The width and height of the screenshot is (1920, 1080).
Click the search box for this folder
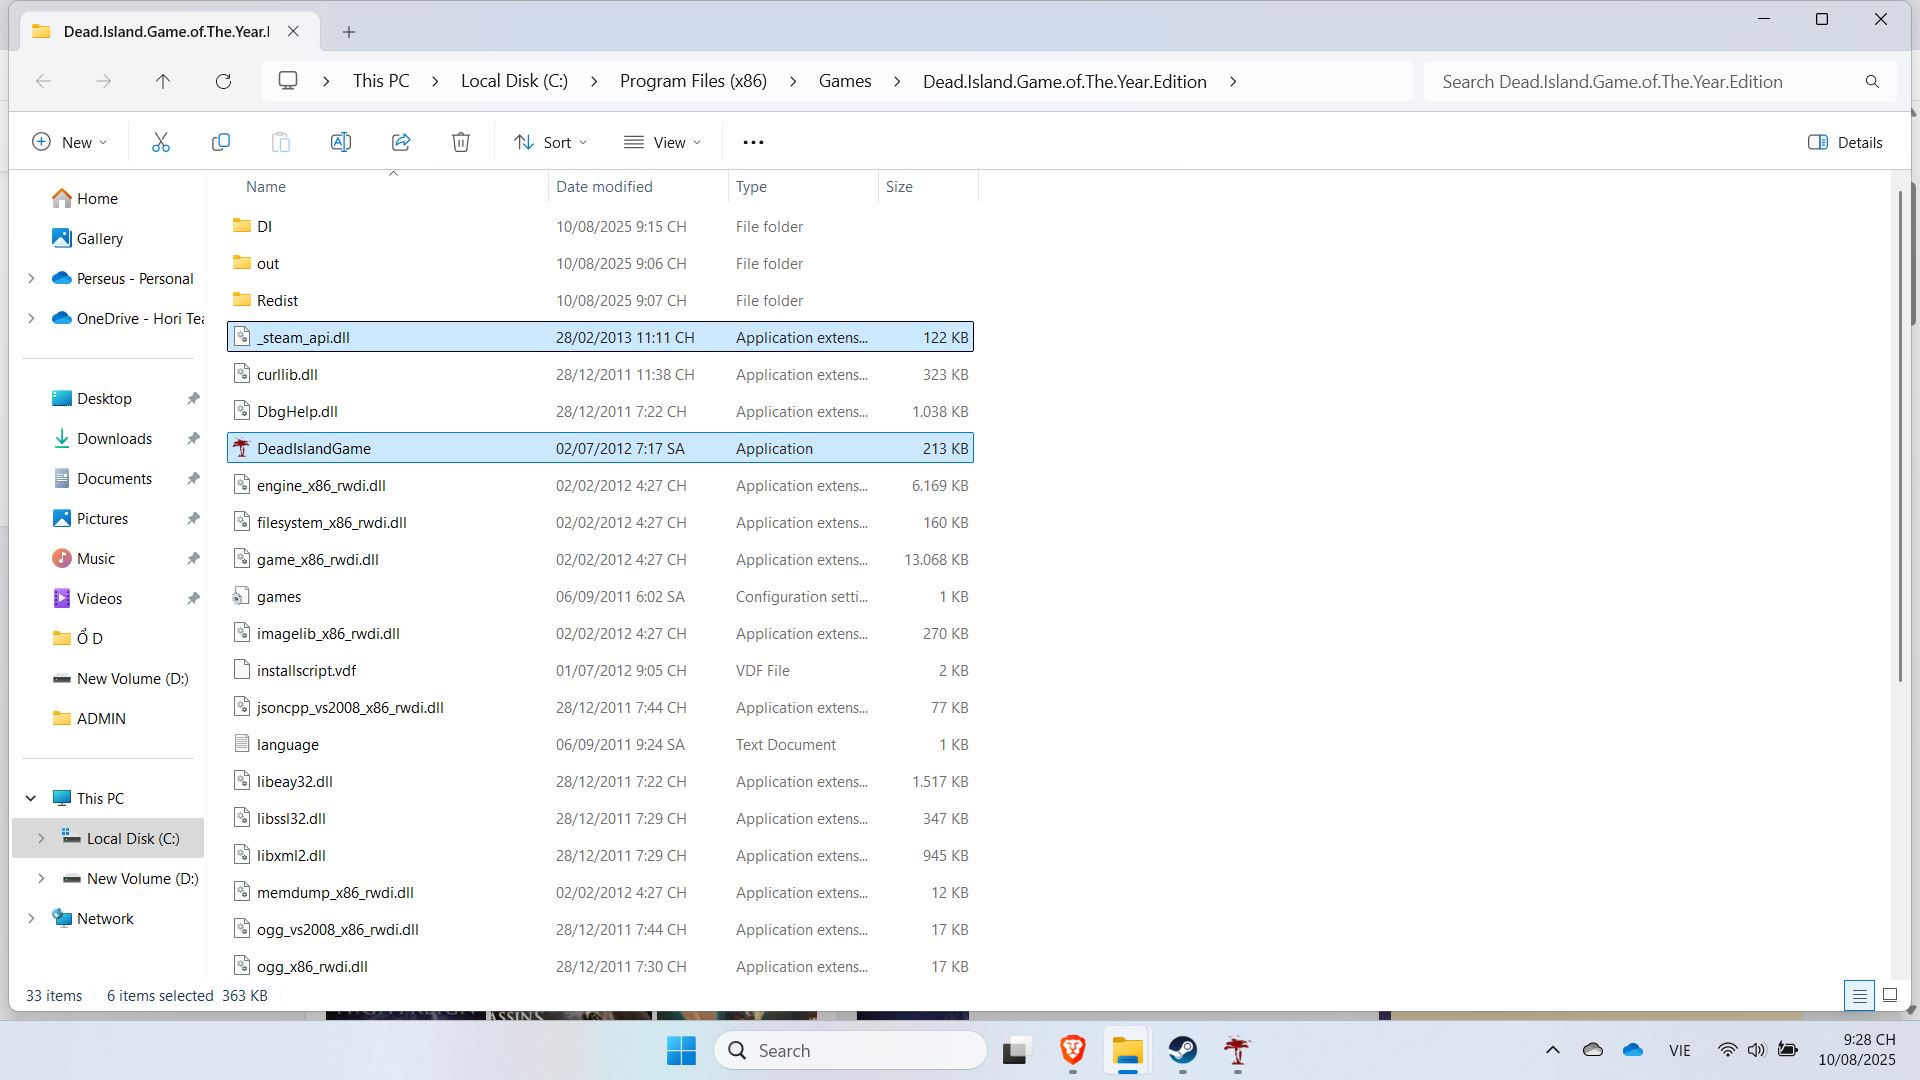[1650, 82]
